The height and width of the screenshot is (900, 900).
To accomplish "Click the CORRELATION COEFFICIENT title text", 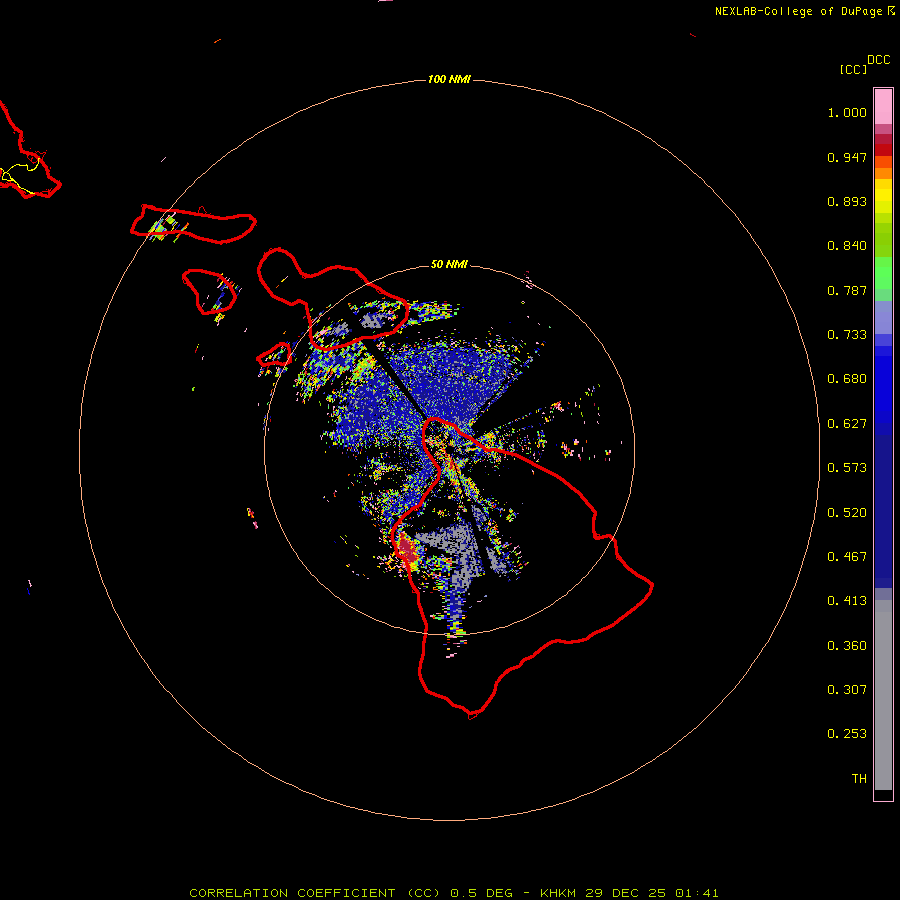I will coord(292,893).
